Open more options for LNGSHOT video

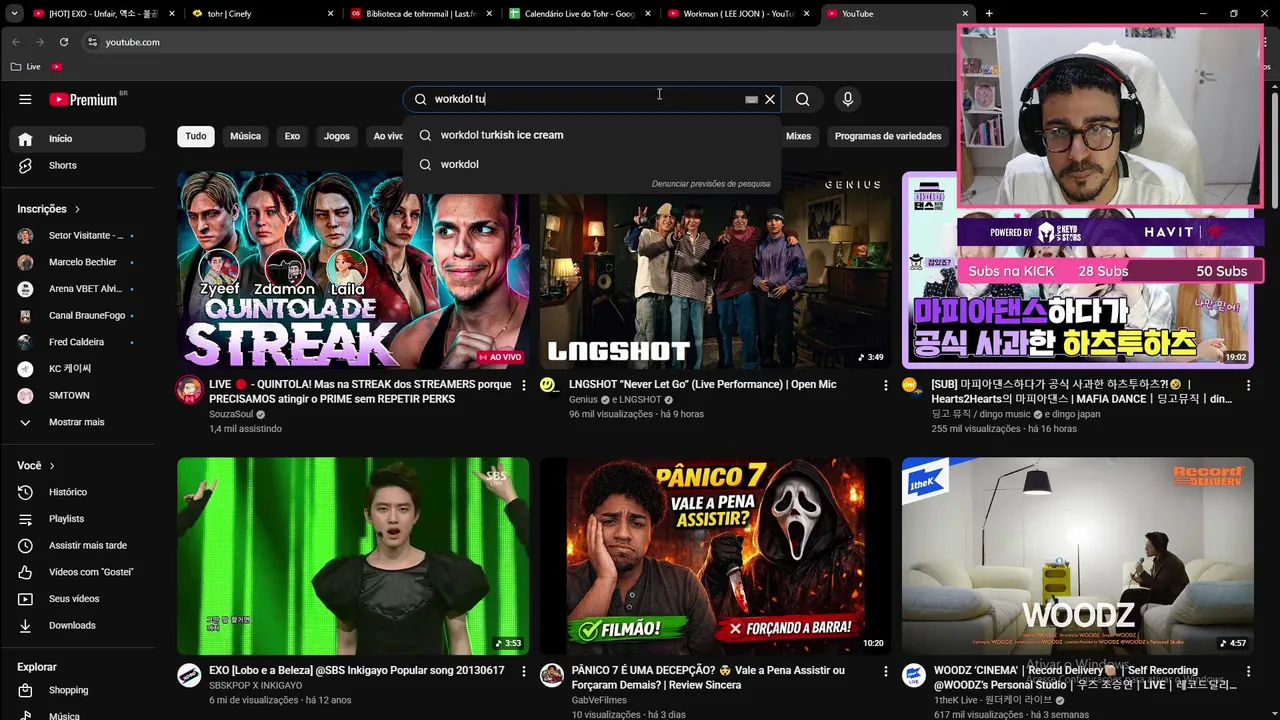[x=886, y=385]
